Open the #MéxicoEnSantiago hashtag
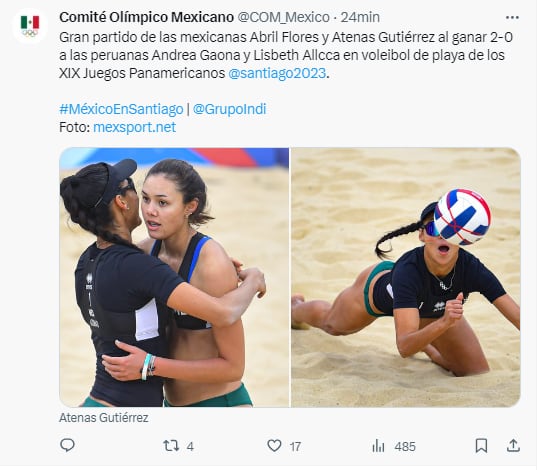Screen dimensions: 548x470 tap(121, 109)
